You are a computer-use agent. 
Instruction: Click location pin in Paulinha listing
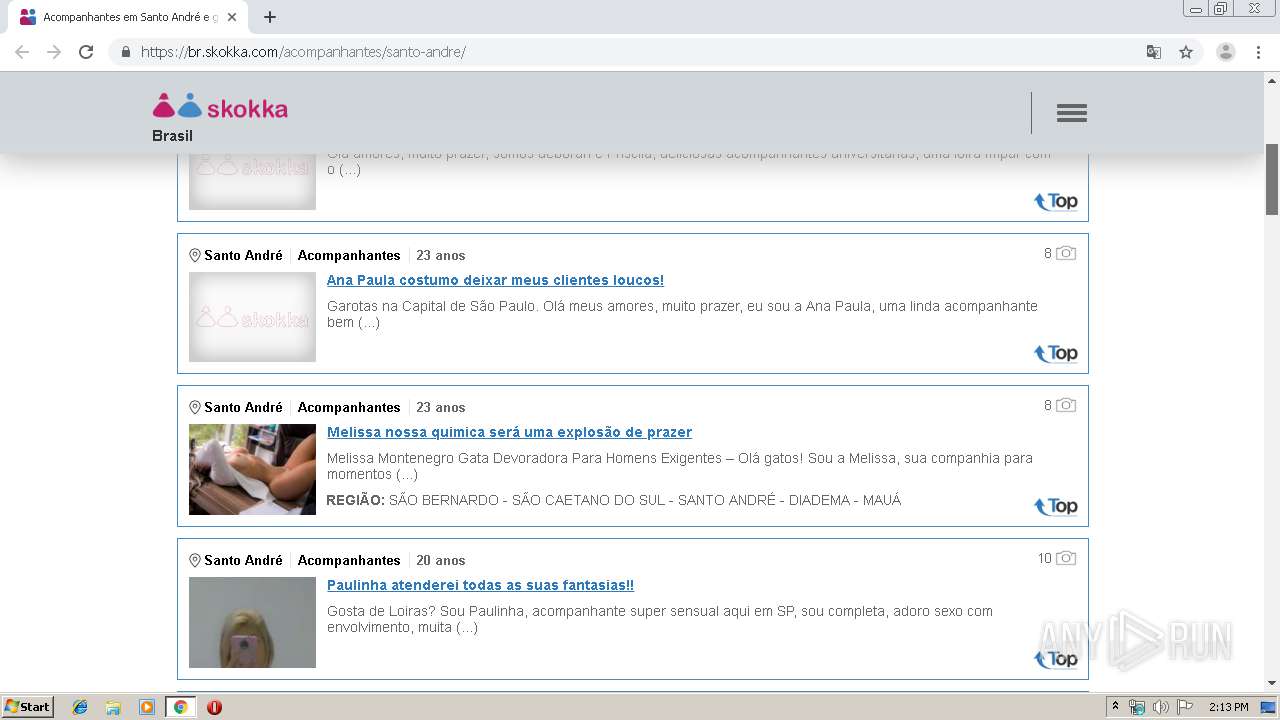pyautogui.click(x=195, y=560)
